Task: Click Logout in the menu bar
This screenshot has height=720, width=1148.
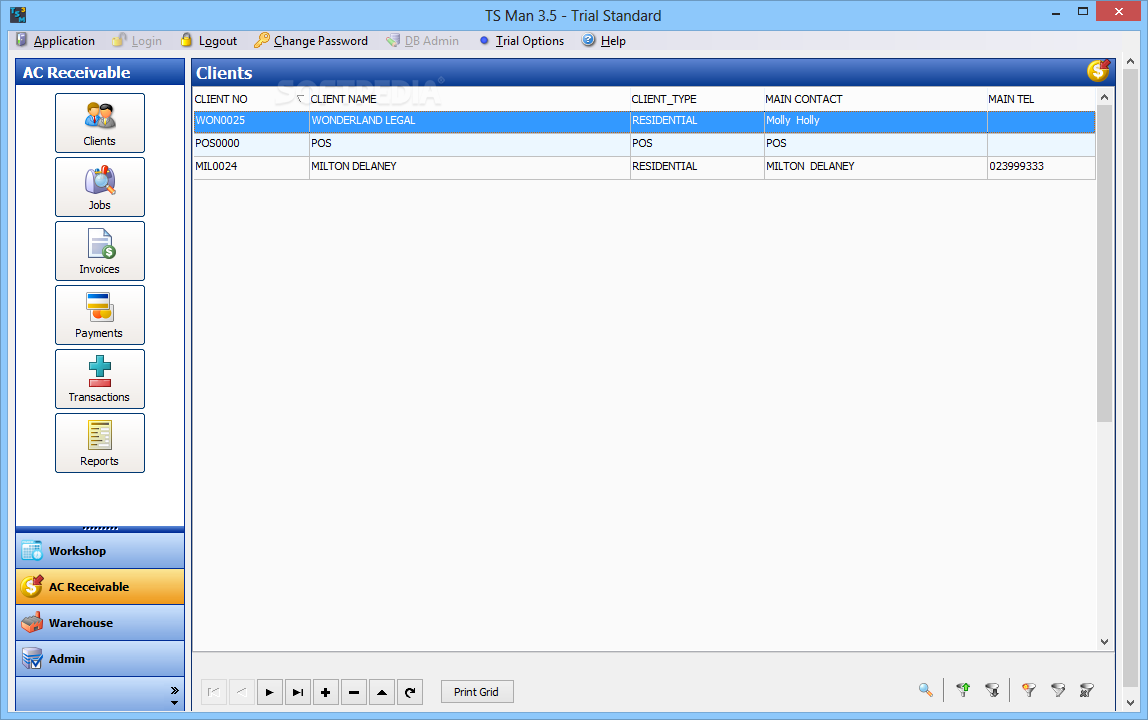Action: pos(209,41)
